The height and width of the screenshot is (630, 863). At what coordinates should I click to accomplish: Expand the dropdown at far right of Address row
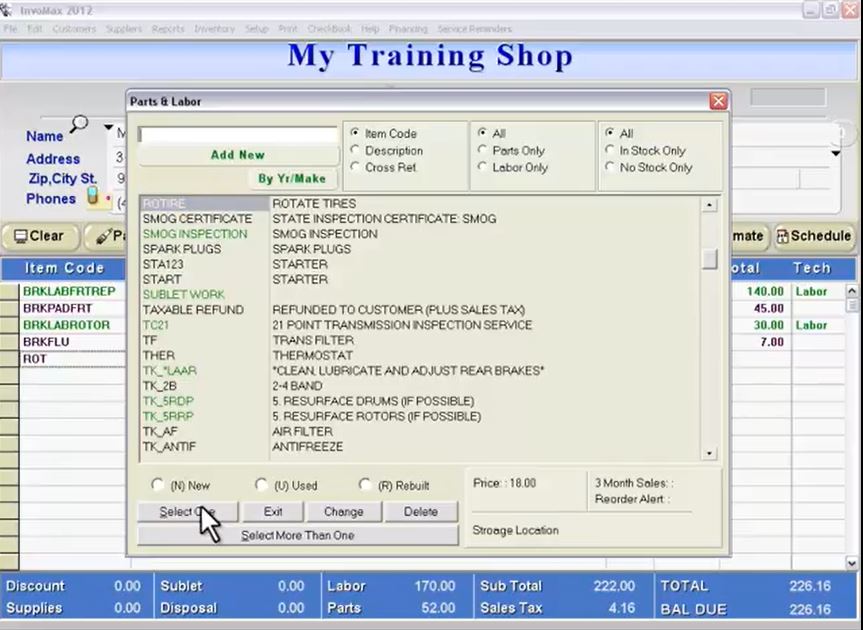(834, 153)
